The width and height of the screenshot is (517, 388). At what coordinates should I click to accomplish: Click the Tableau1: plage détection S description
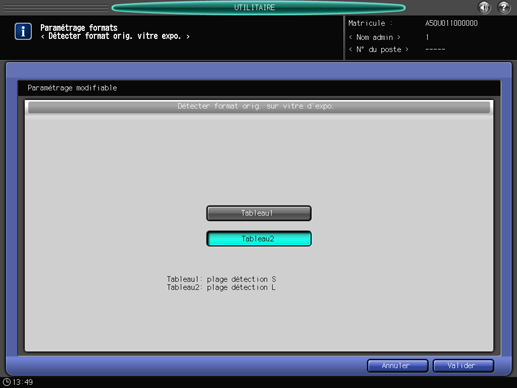coord(221,279)
